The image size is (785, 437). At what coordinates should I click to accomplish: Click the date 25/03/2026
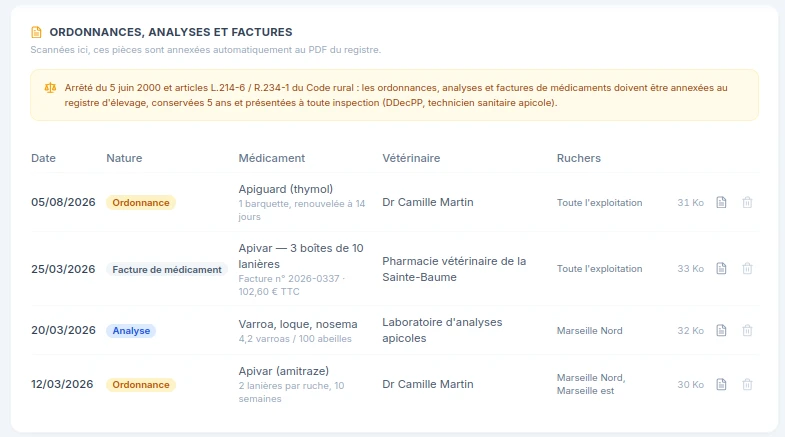pyautogui.click(x=63, y=269)
